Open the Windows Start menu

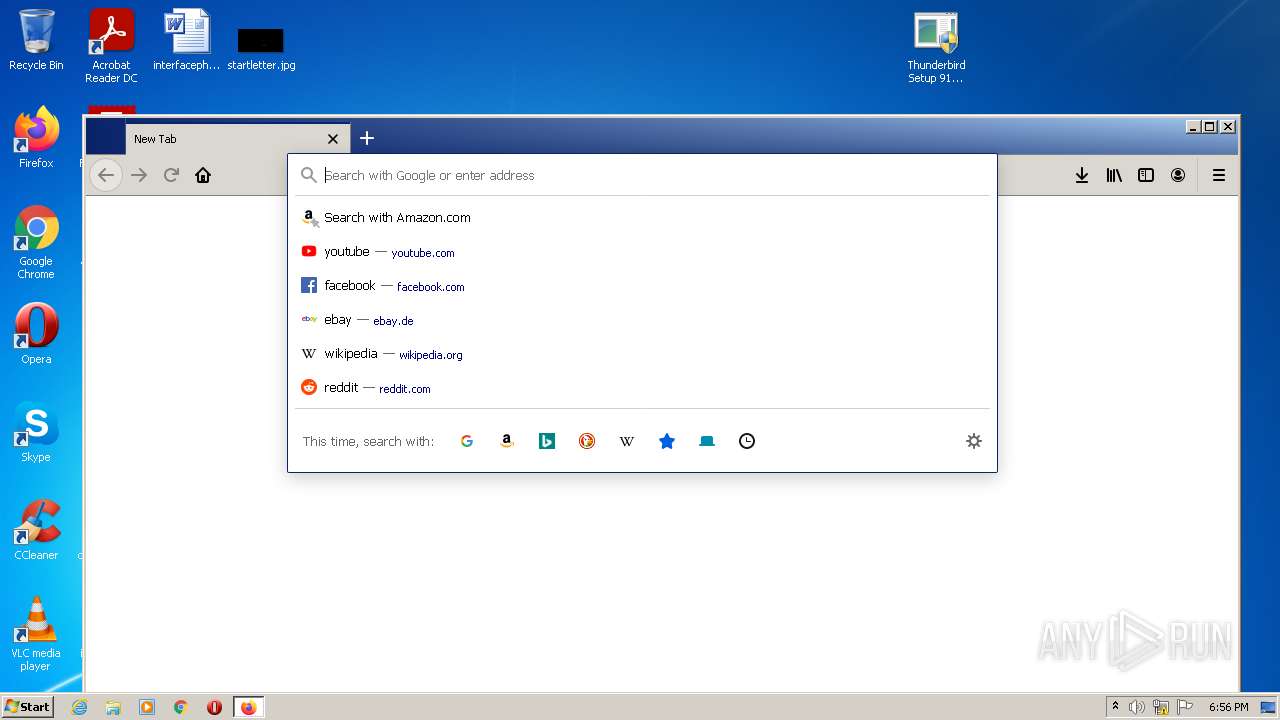[27, 707]
